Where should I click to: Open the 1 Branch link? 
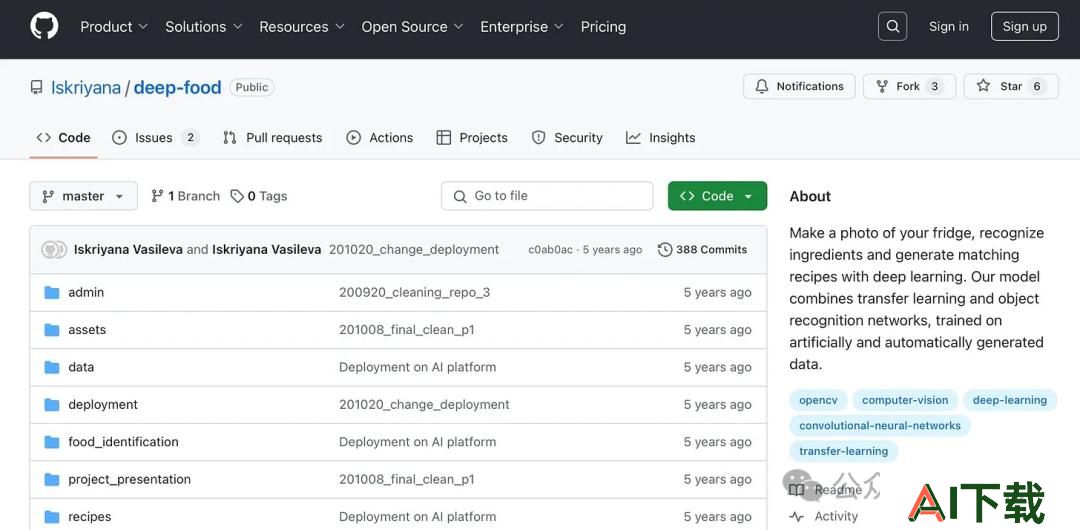pyautogui.click(x=186, y=196)
